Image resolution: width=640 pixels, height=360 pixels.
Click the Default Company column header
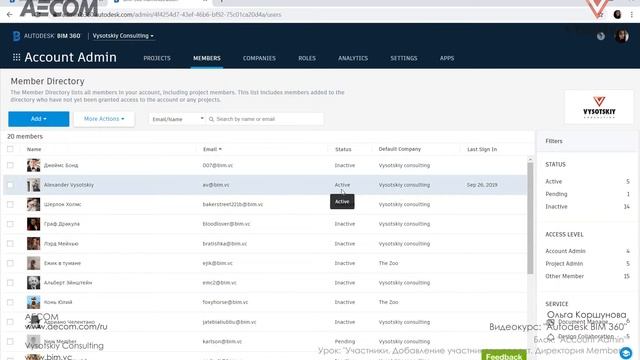point(400,149)
